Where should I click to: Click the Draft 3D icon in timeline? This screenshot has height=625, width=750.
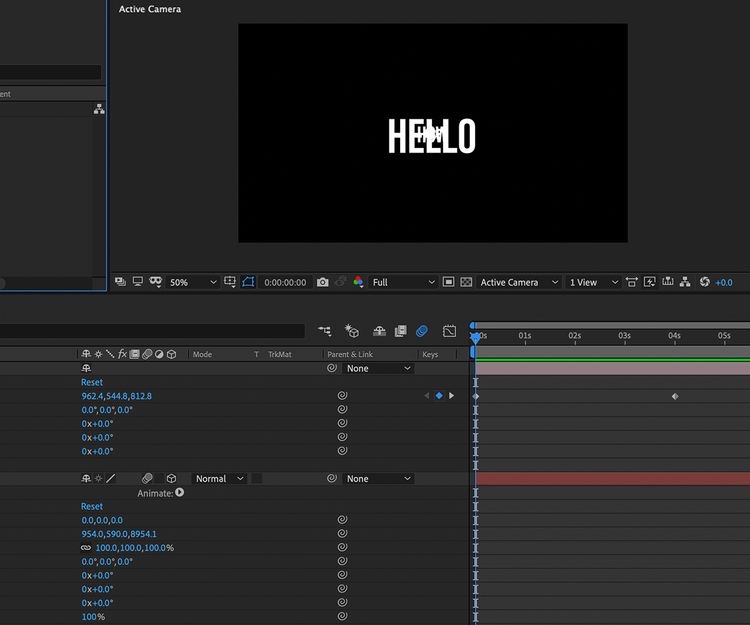coord(351,331)
